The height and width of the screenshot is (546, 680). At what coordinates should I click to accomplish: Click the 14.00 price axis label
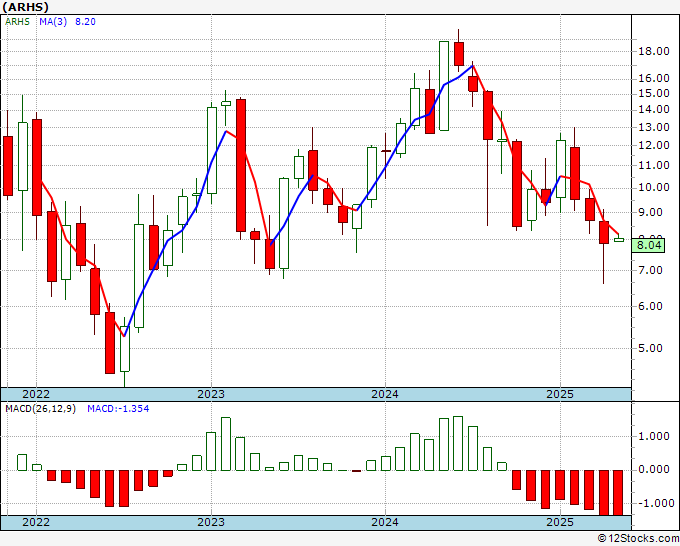pyautogui.click(x=654, y=110)
